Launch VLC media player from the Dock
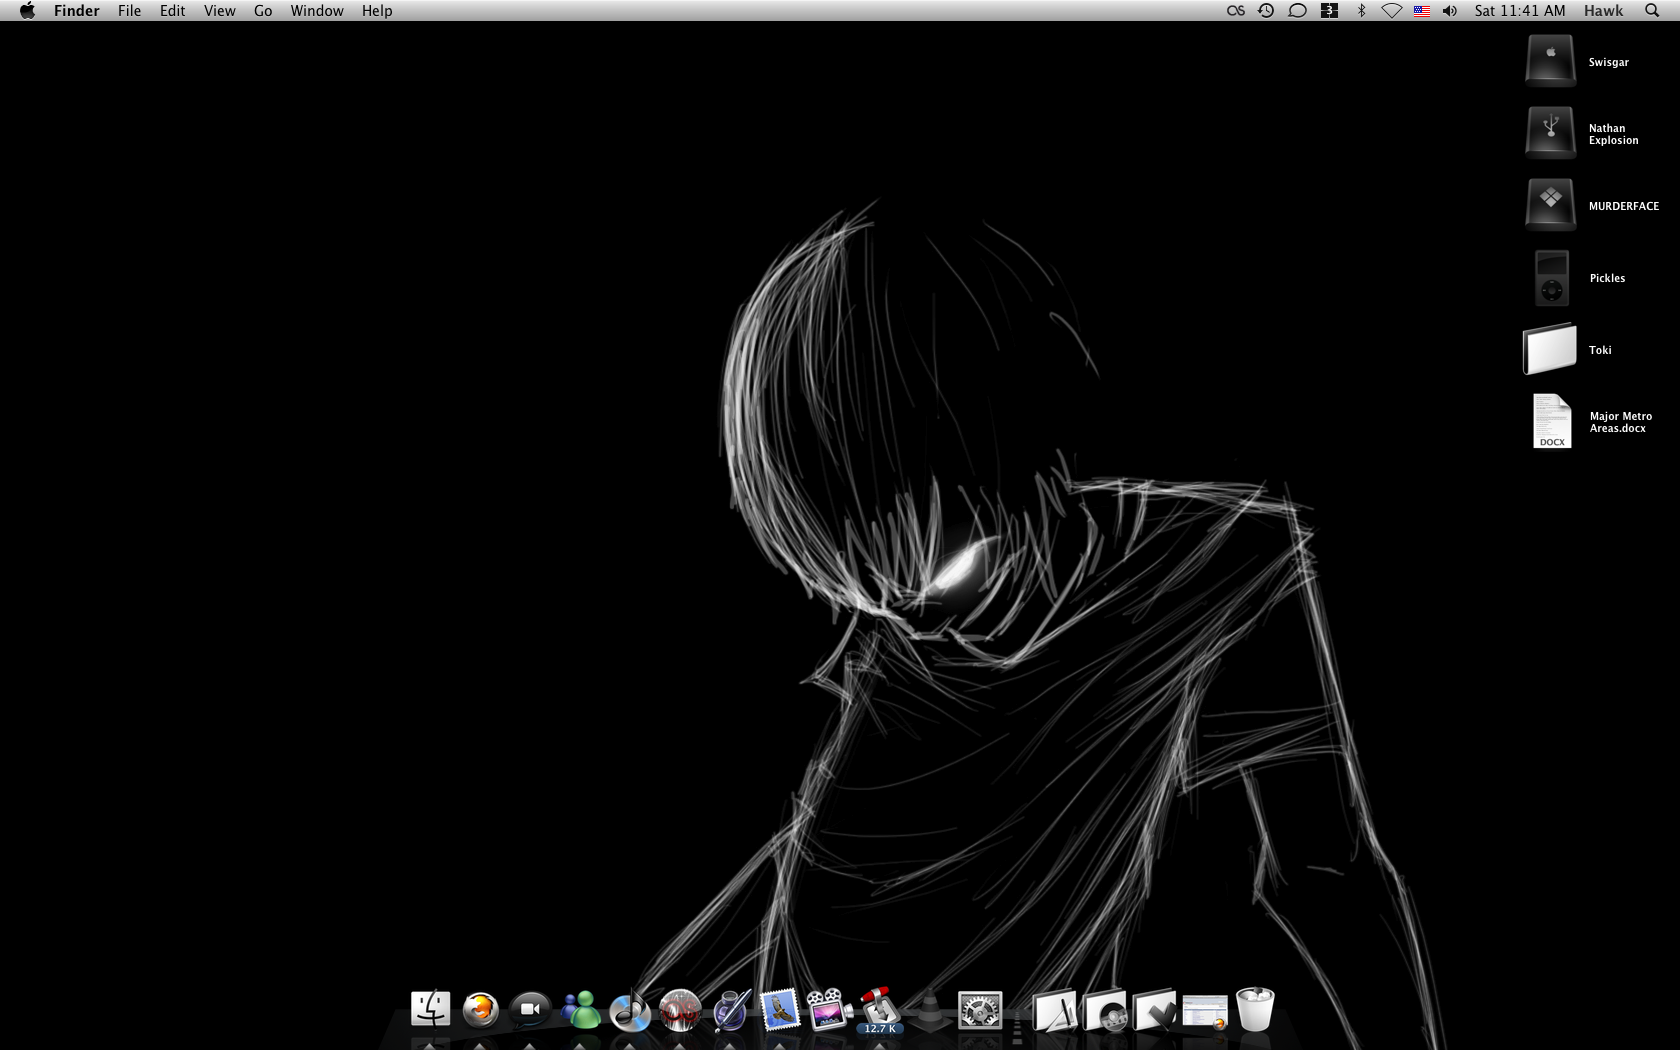1680x1050 pixels. pos(930,1010)
